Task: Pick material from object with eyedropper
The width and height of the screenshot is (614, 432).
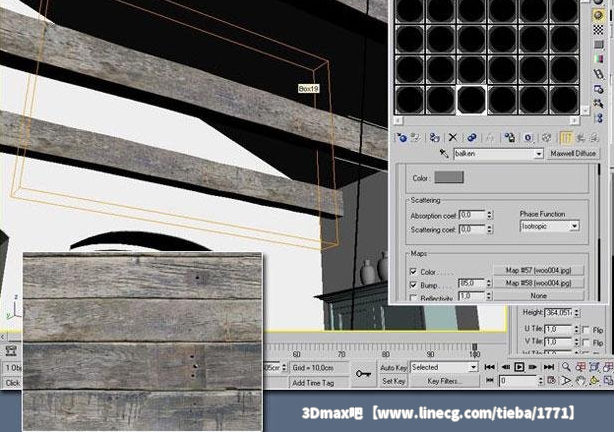Action: click(446, 154)
